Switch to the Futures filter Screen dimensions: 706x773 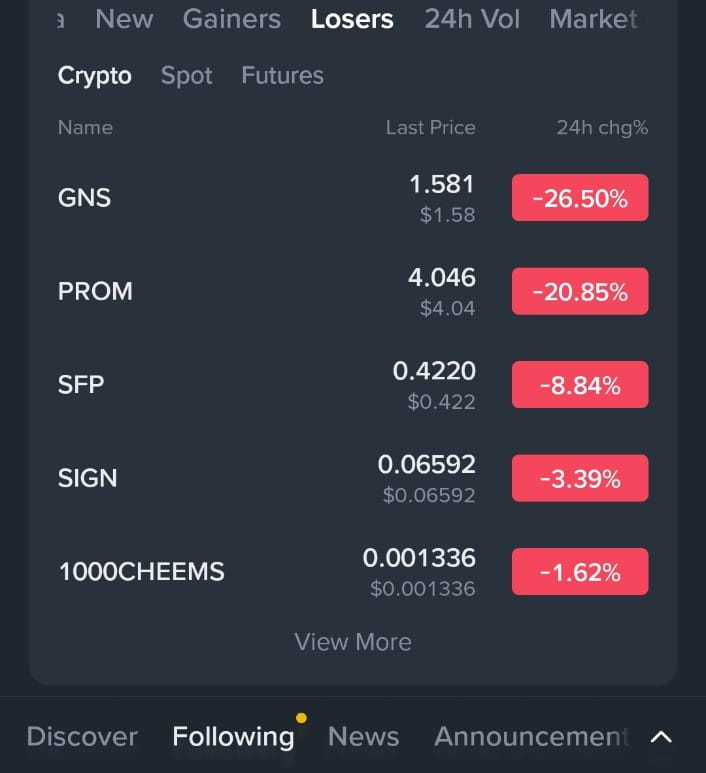coord(282,75)
